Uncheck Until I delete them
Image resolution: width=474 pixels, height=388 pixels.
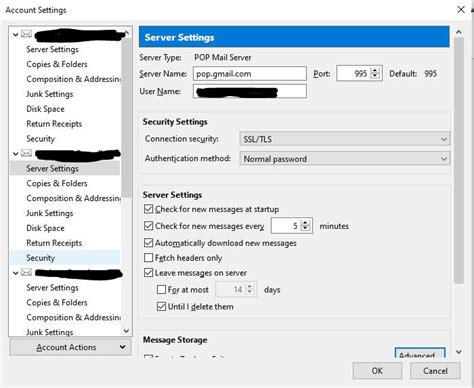161,306
